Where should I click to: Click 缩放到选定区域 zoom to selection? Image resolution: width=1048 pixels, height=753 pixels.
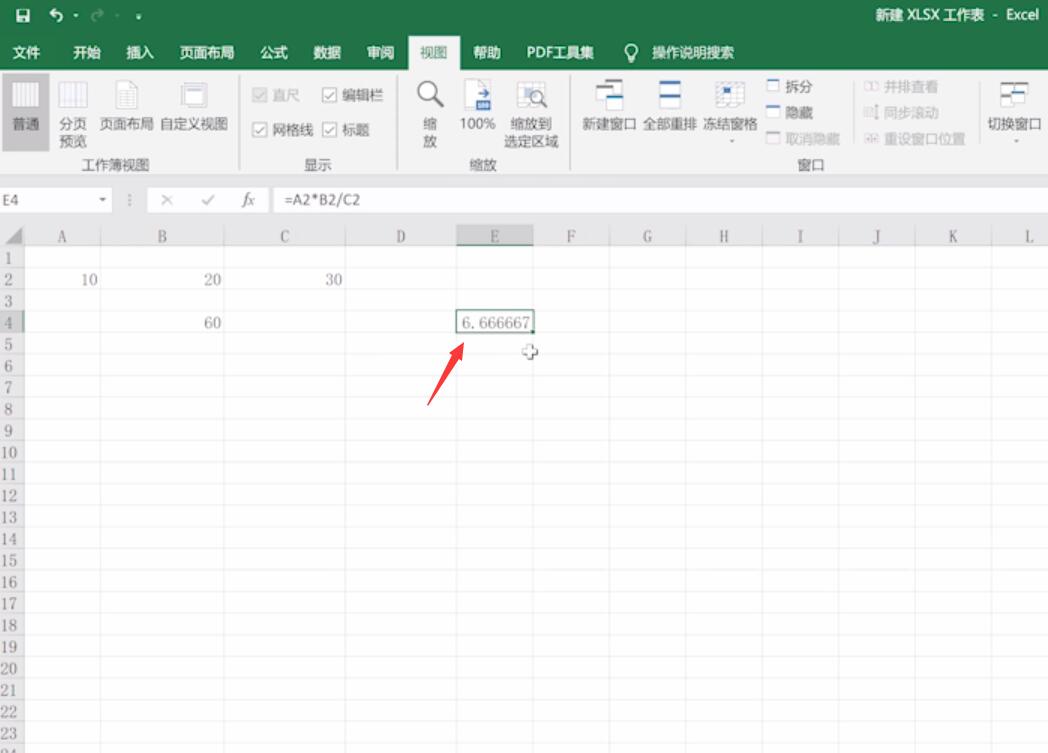pos(531,112)
